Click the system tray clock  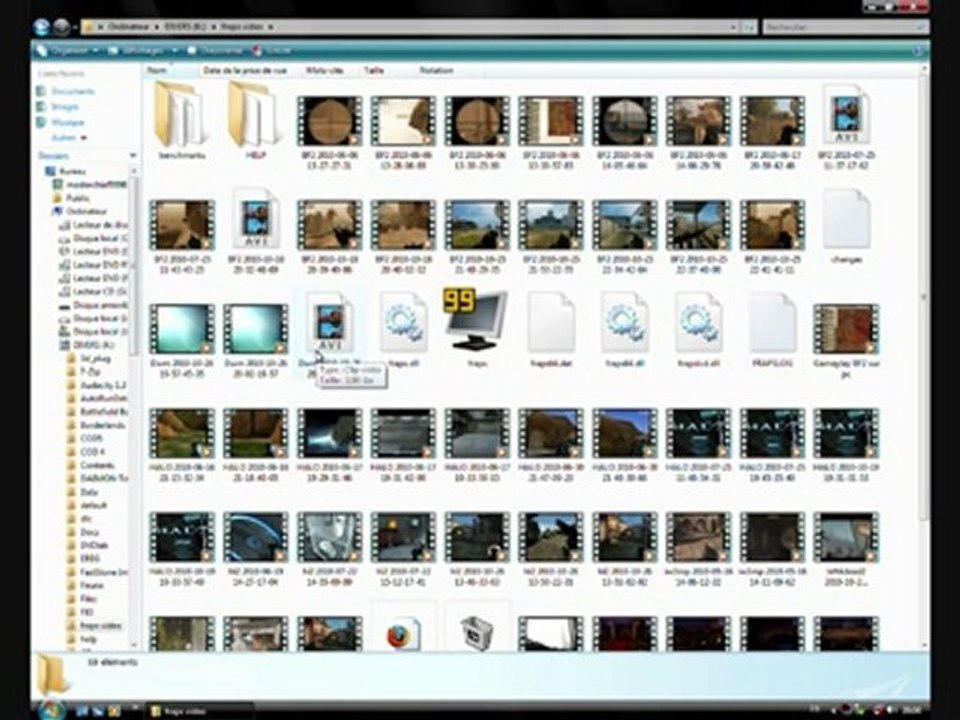[x=913, y=710]
